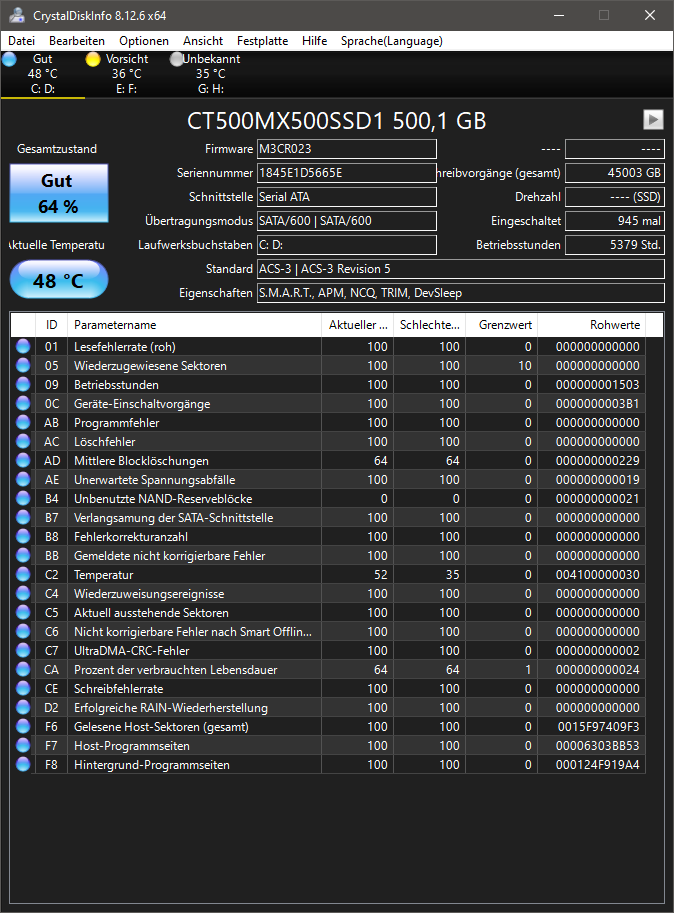Click the Gut 64 % health button
The height and width of the screenshot is (913, 674).
[x=59, y=193]
